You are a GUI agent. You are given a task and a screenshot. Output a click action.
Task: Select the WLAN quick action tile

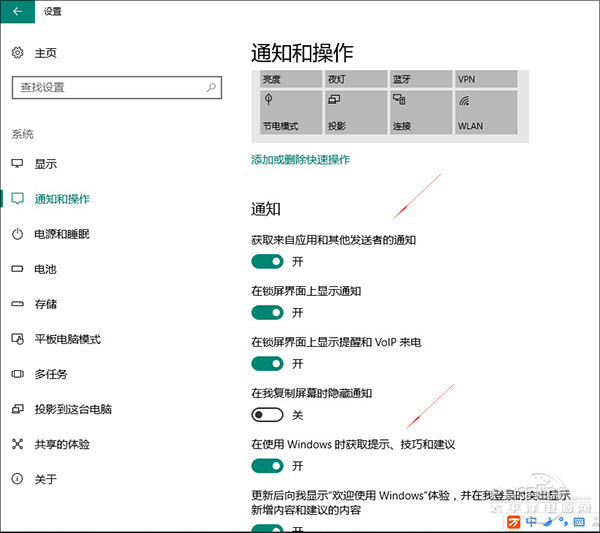tap(485, 112)
